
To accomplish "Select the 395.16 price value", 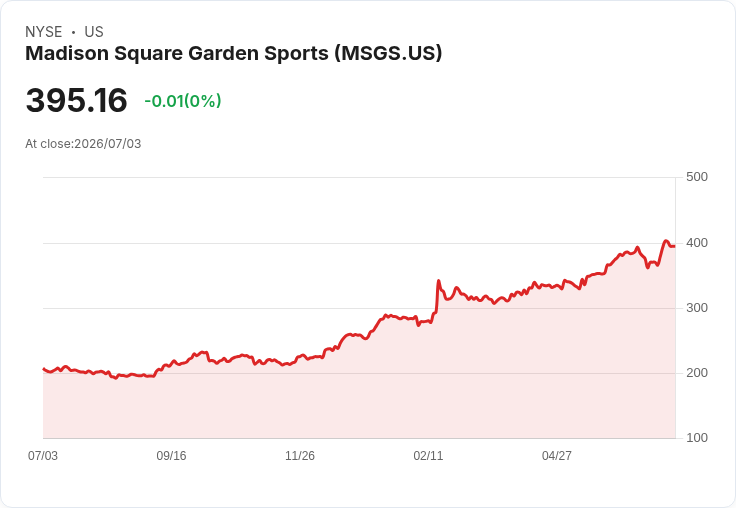I will [76, 100].
